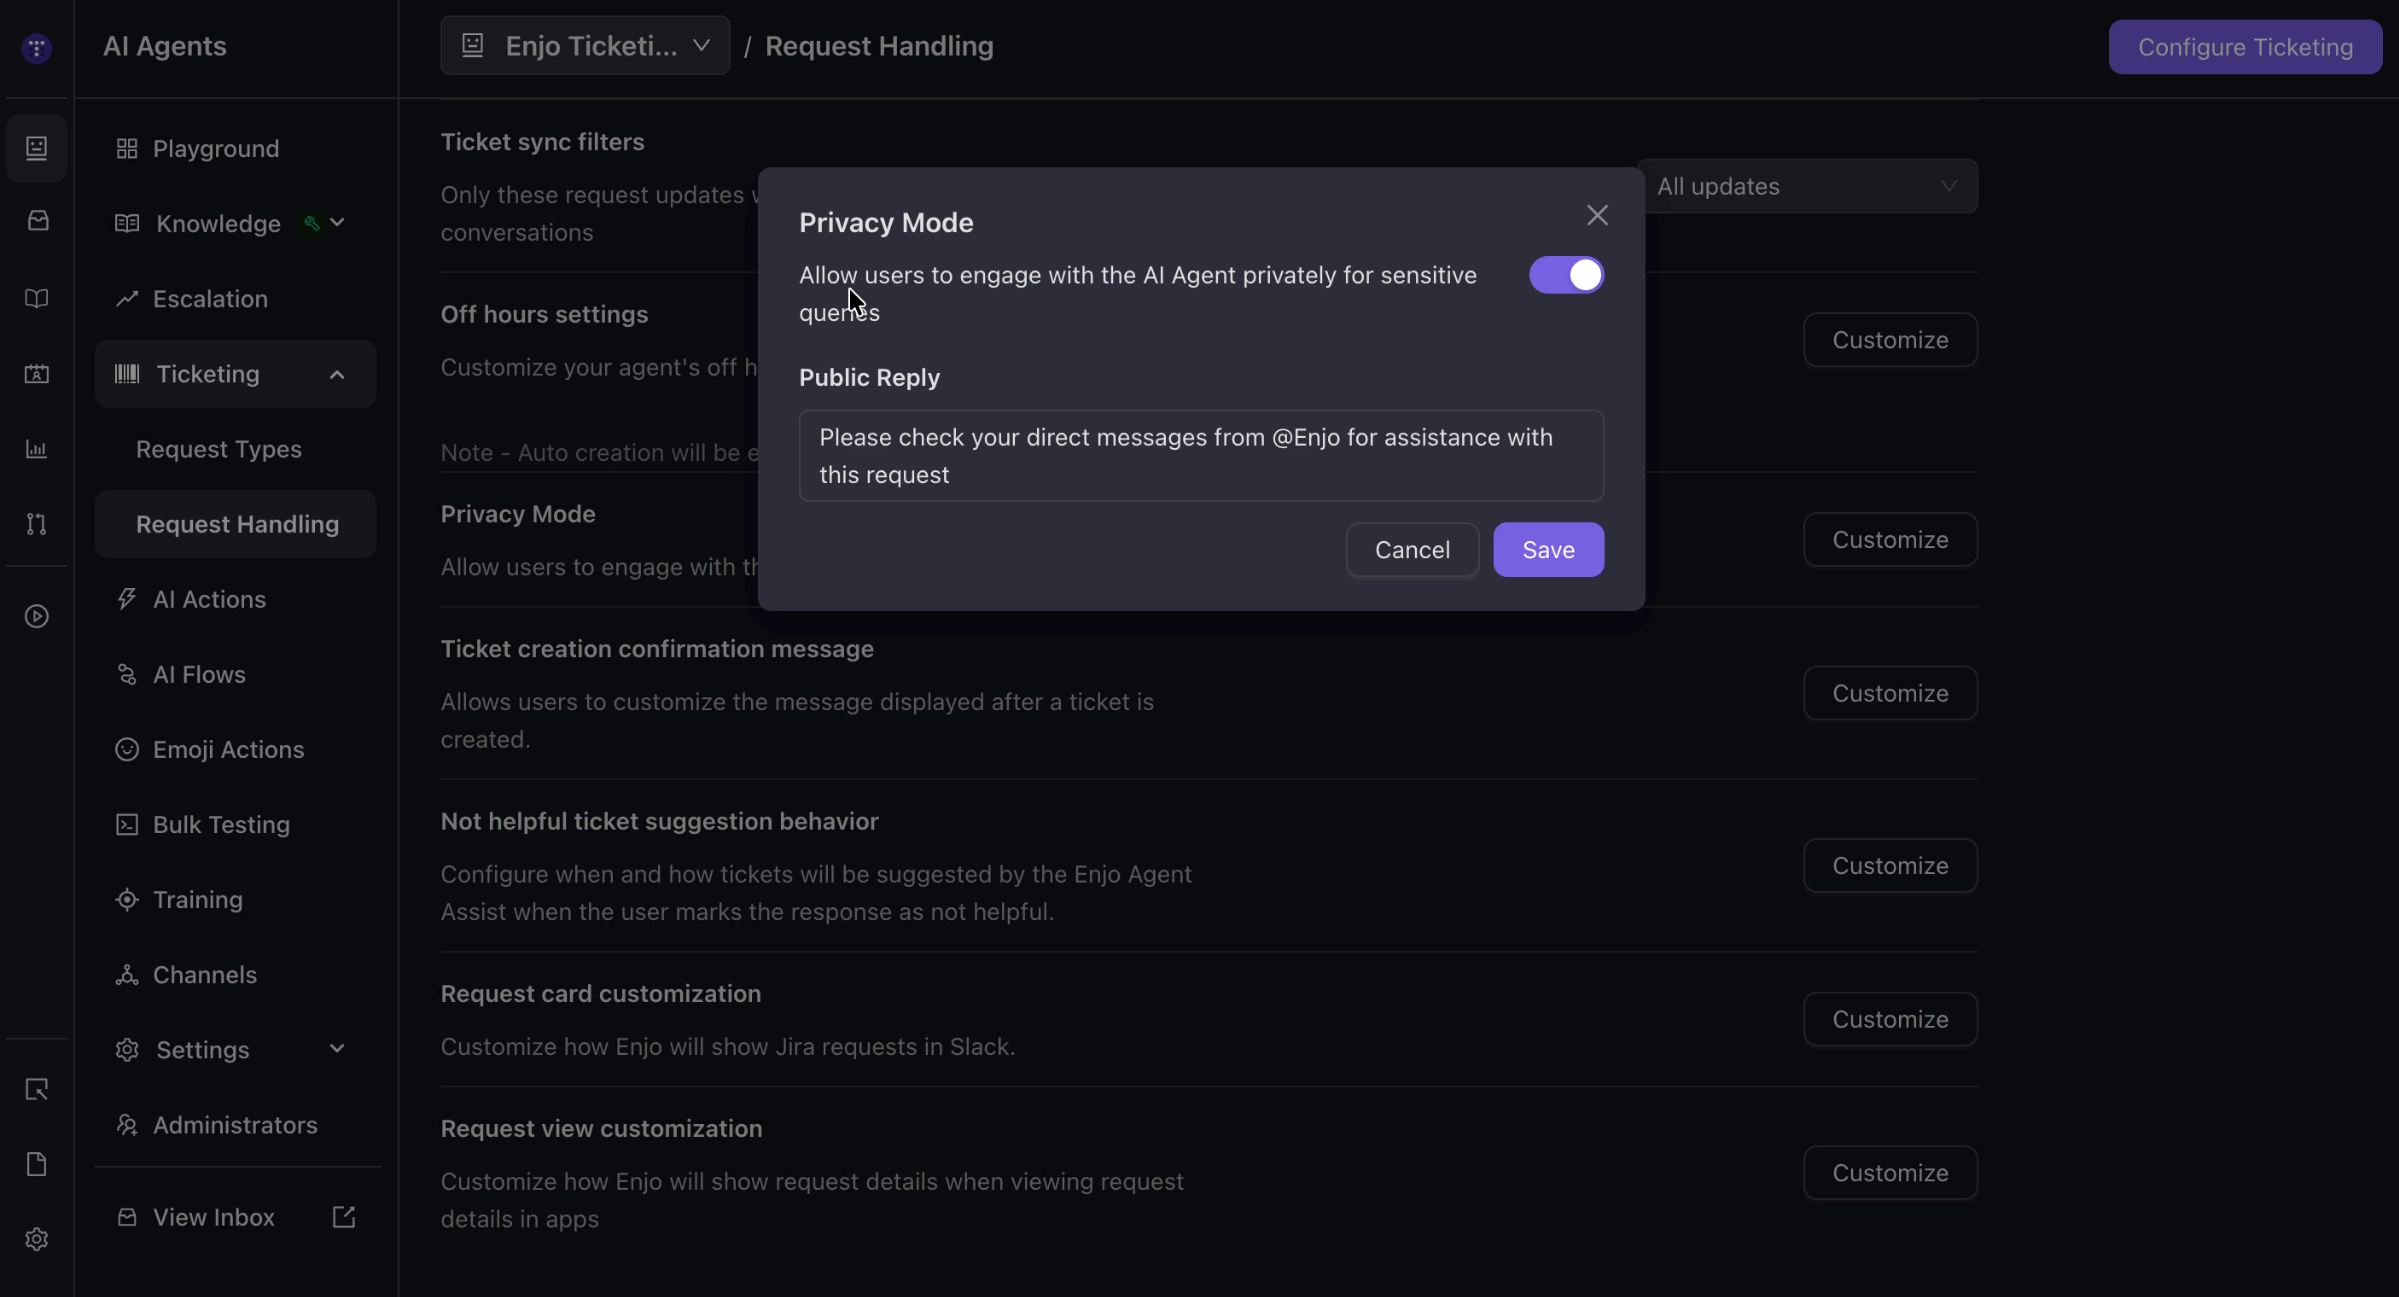
Task: Select Request Types under Ticketing
Action: tap(219, 449)
